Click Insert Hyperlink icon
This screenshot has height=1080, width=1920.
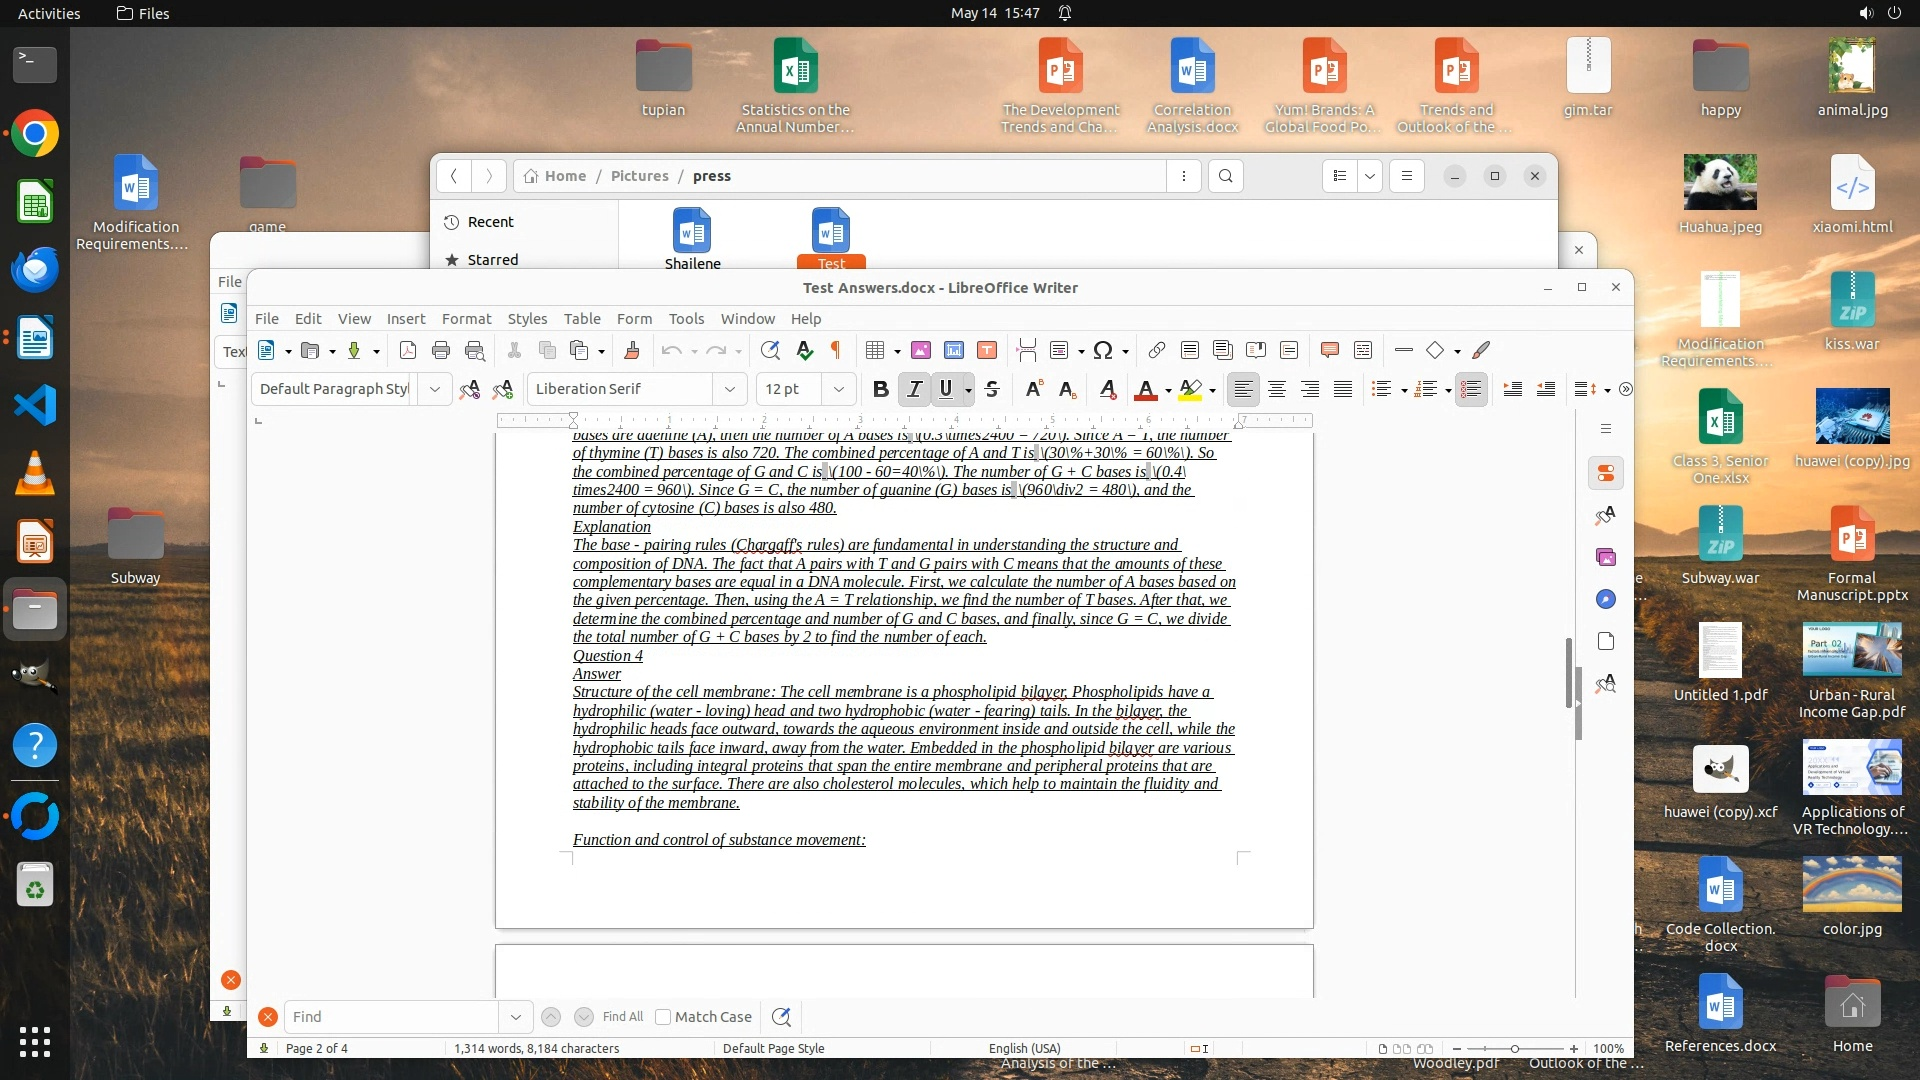point(1156,350)
